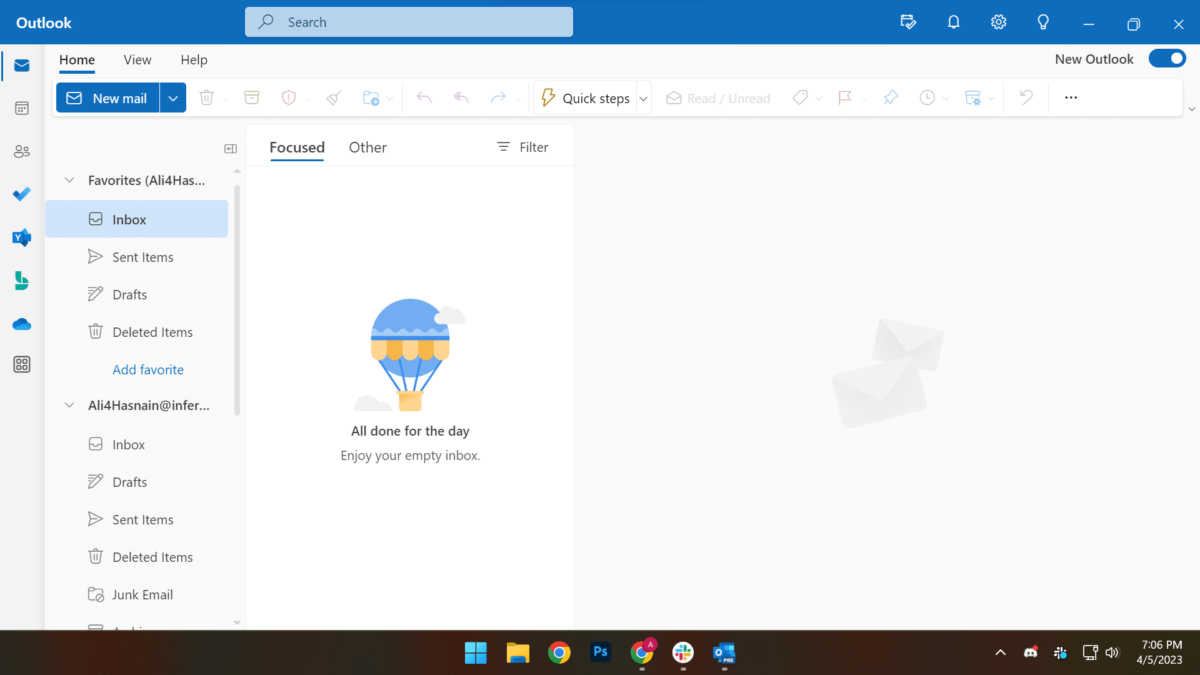This screenshot has height=675, width=1200.
Task: Click the Add favorite link
Action: (x=148, y=369)
